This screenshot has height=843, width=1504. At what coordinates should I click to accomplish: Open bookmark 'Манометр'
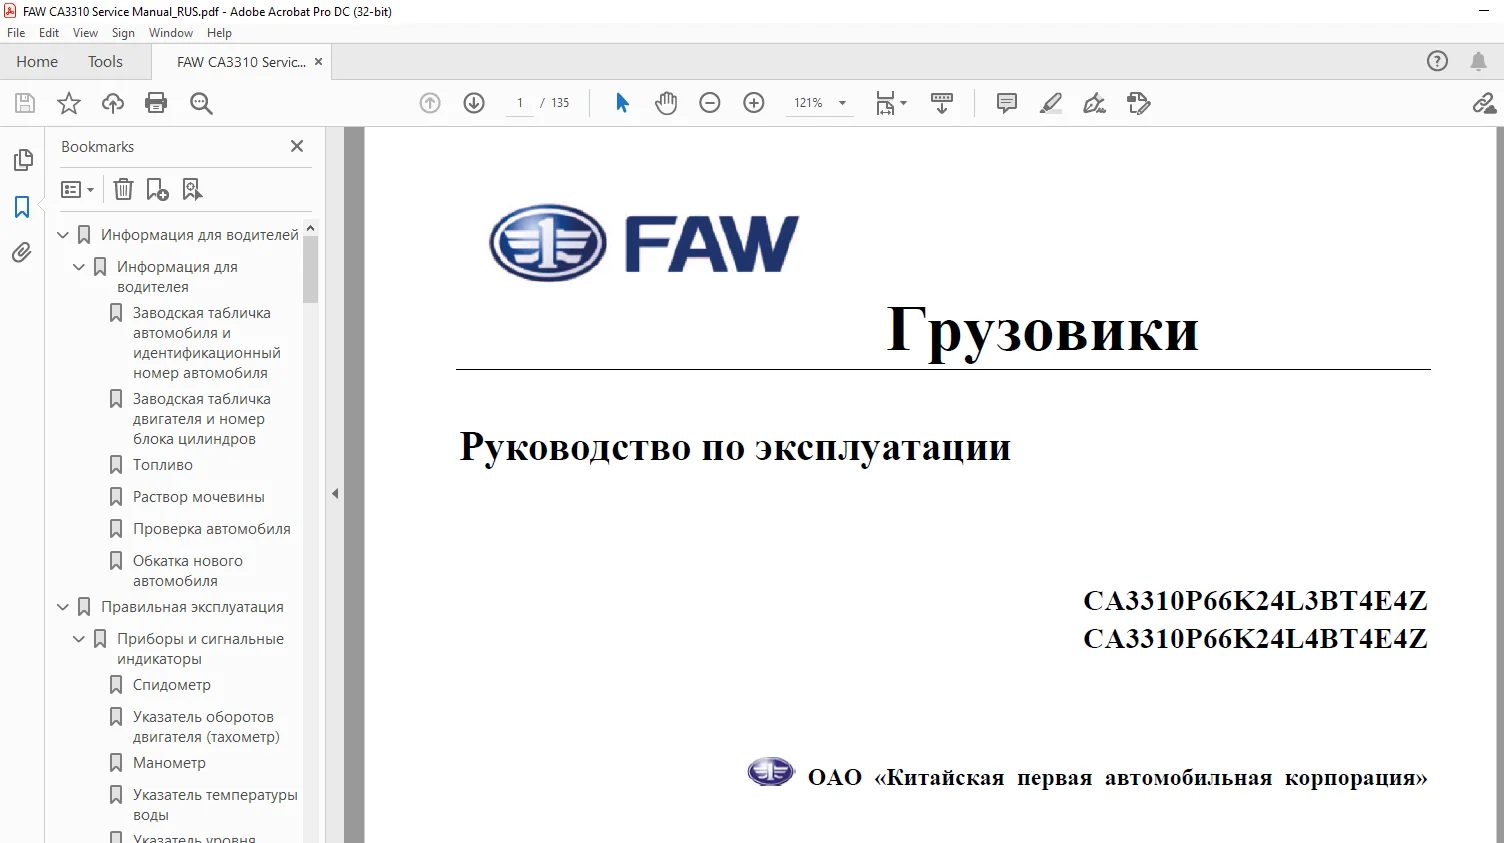click(169, 763)
